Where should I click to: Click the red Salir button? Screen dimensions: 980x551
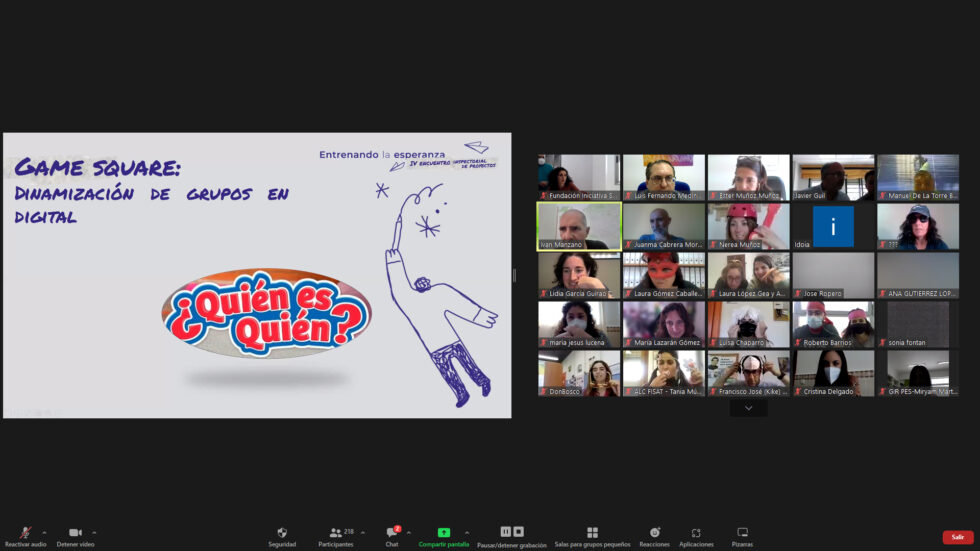click(x=957, y=537)
